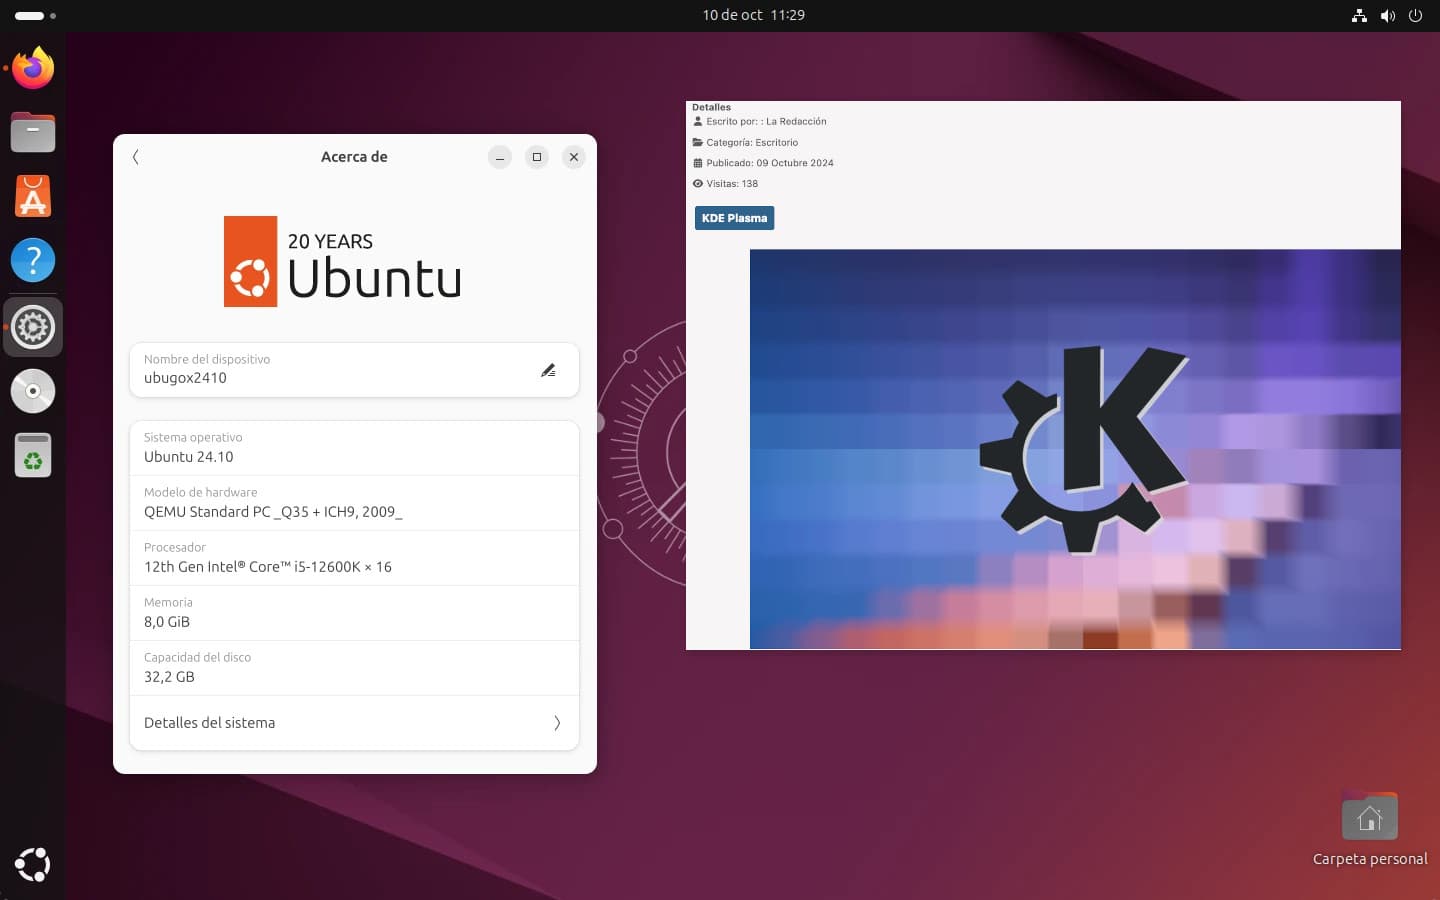This screenshot has width=1440, height=900.
Task: Maximize the Acerca de window
Action: (x=537, y=157)
